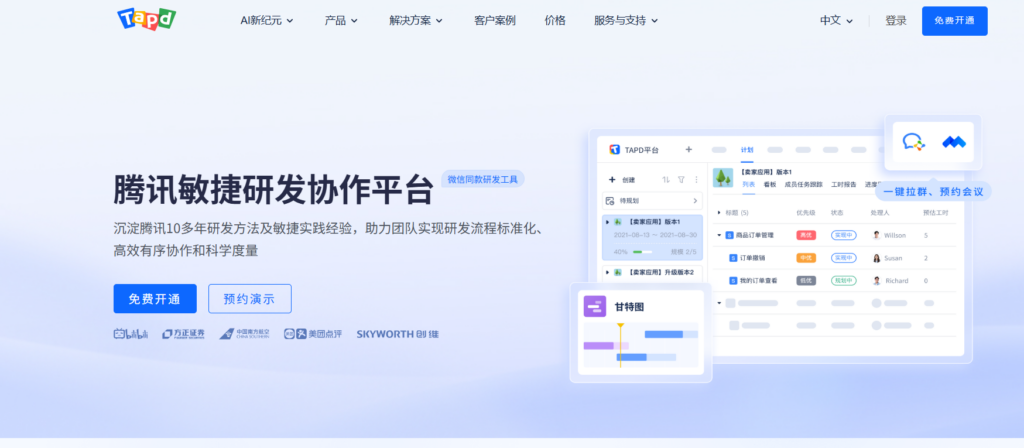
Task: Select the 列表 view tab
Action: 748,185
